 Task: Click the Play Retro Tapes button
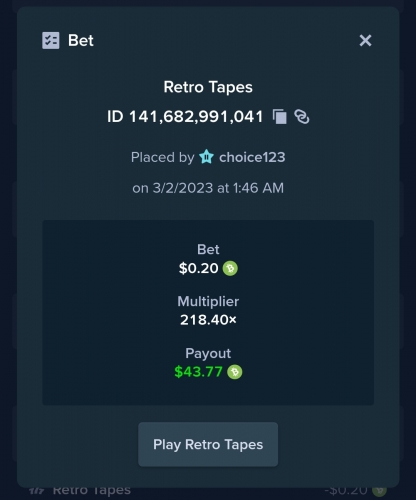click(208, 444)
